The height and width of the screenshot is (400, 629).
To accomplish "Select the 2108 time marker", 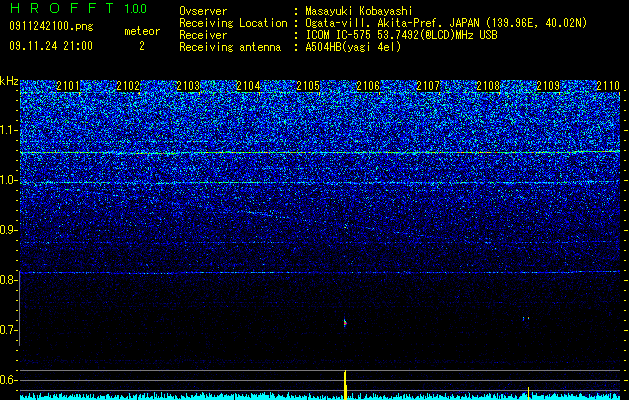I will click(488, 86).
